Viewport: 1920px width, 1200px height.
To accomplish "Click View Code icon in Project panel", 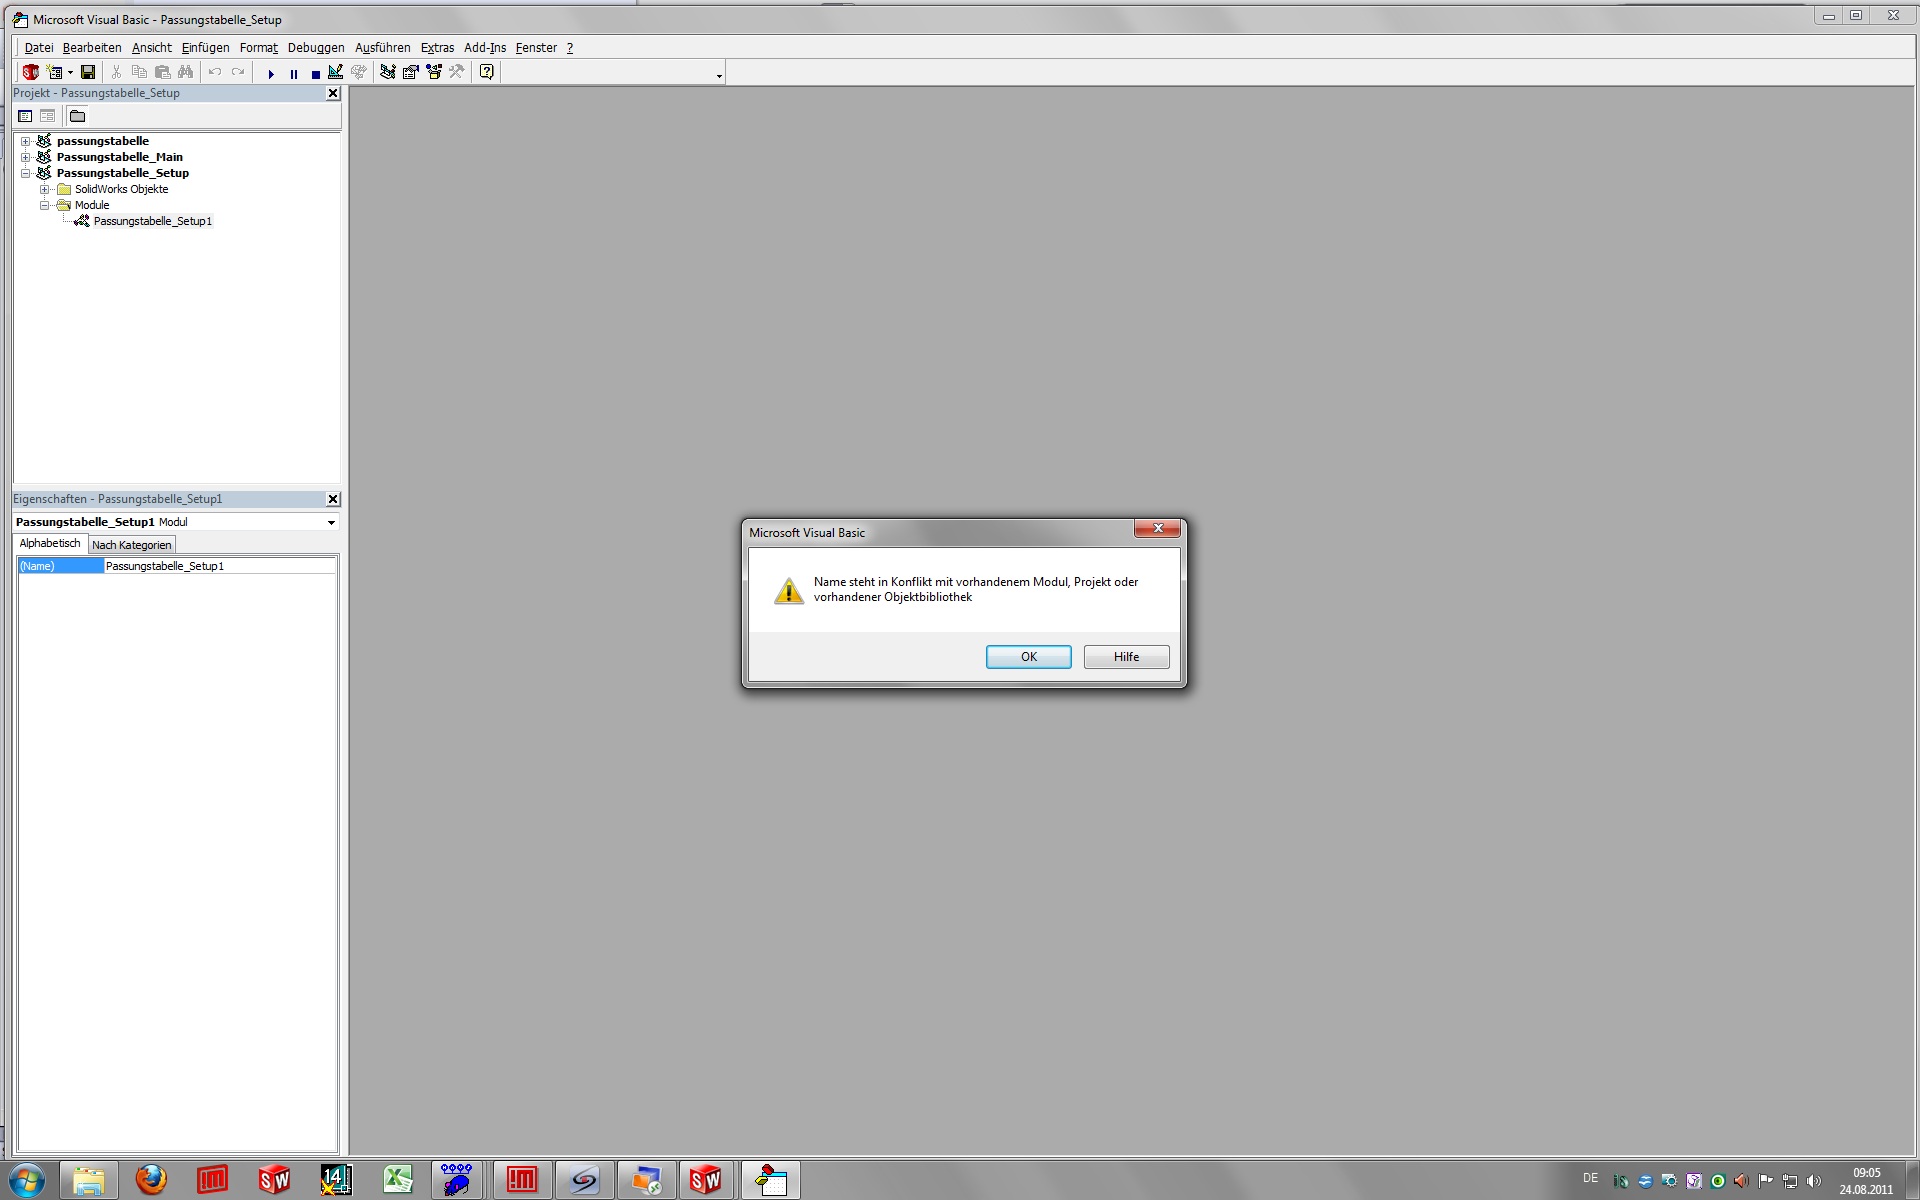I will [25, 116].
